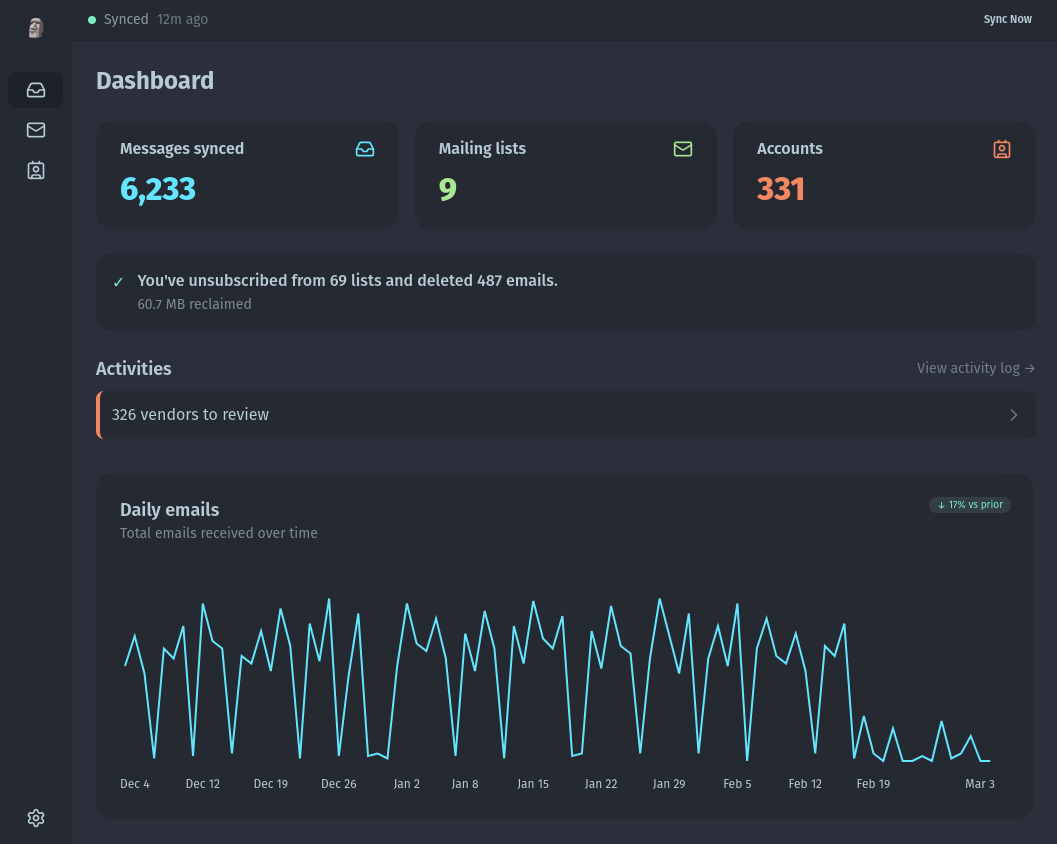This screenshot has width=1057, height=844.
Task: Select the Accounts count card
Action: (884, 175)
